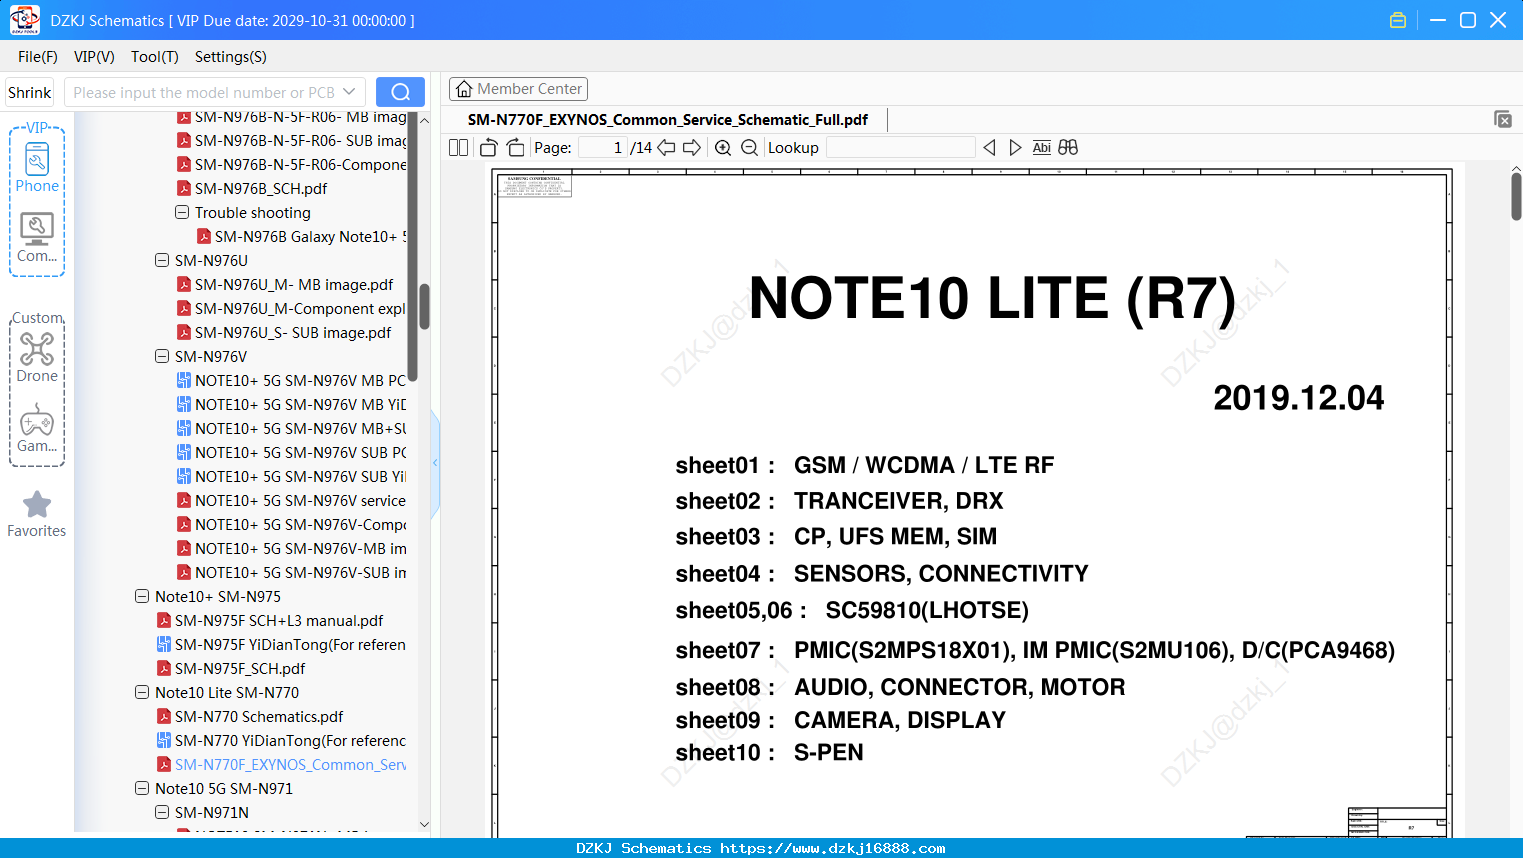Viewport: 1523px width, 858px height.
Task: Go to previous page arrow
Action: tap(666, 148)
